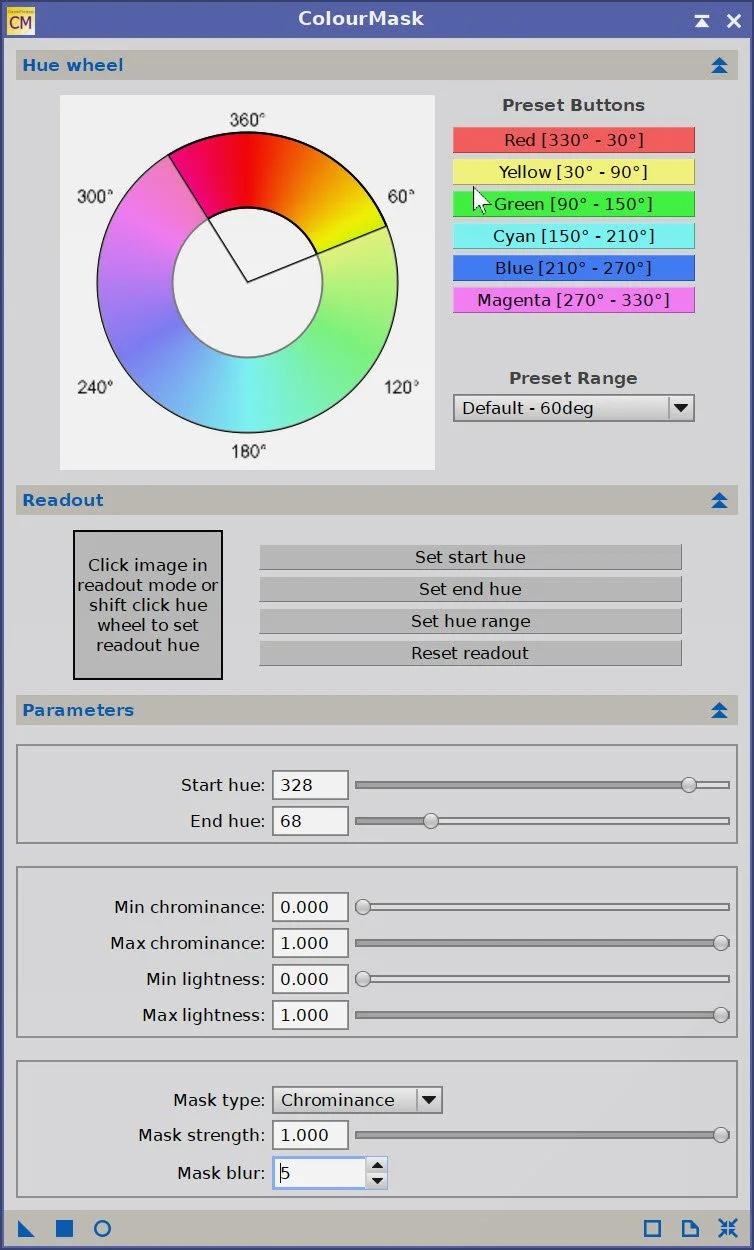Screen dimensions: 754x1250
Task: Open the Preset Range dropdown
Action: tap(574, 408)
